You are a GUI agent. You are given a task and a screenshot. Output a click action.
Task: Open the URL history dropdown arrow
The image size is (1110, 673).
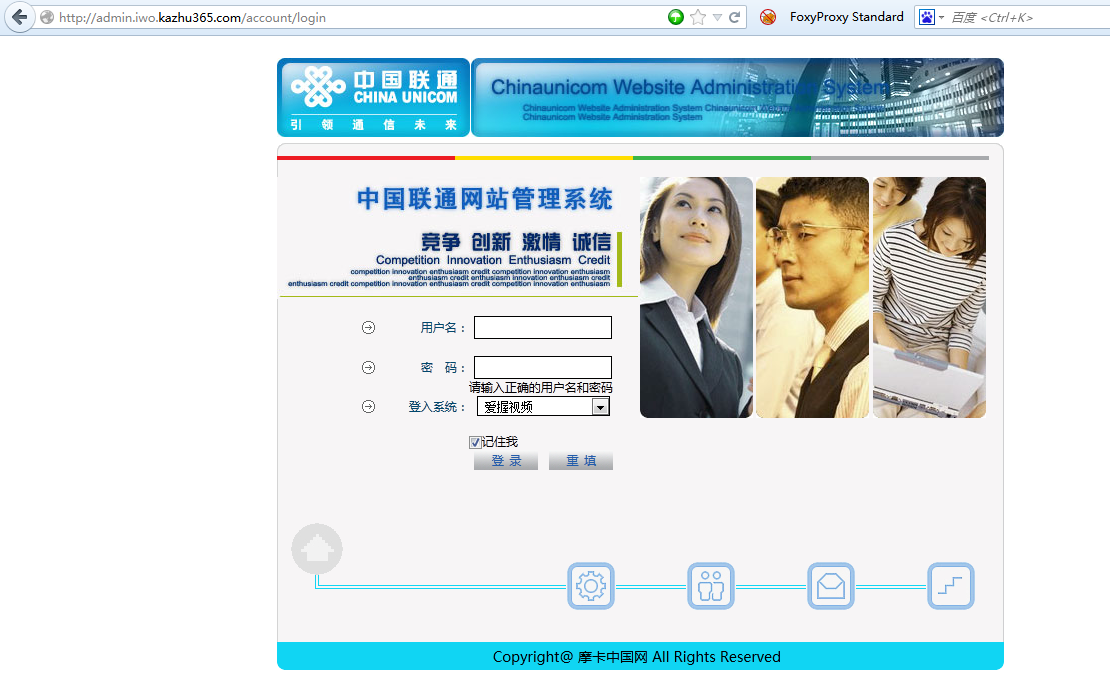tap(717, 18)
